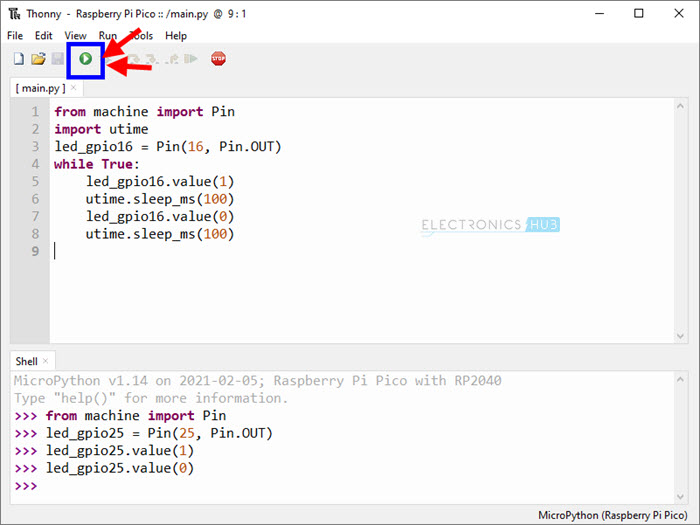Open the Edit menu
700x525 pixels.
coord(43,35)
